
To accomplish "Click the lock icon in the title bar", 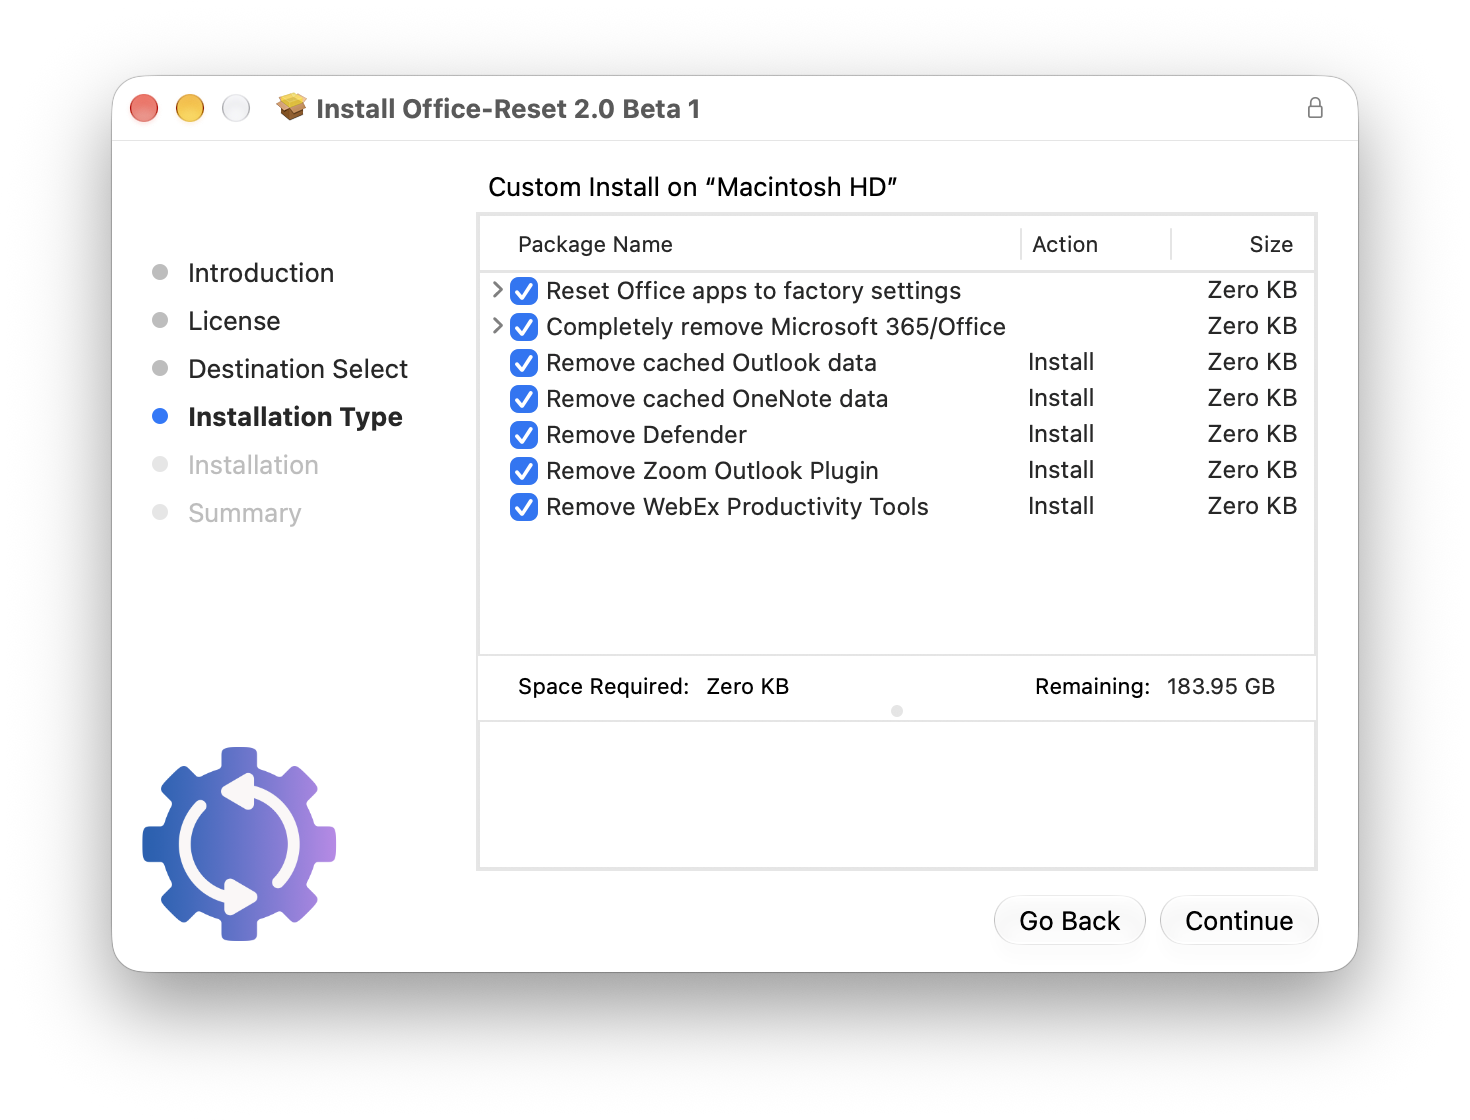I will click(x=1315, y=108).
